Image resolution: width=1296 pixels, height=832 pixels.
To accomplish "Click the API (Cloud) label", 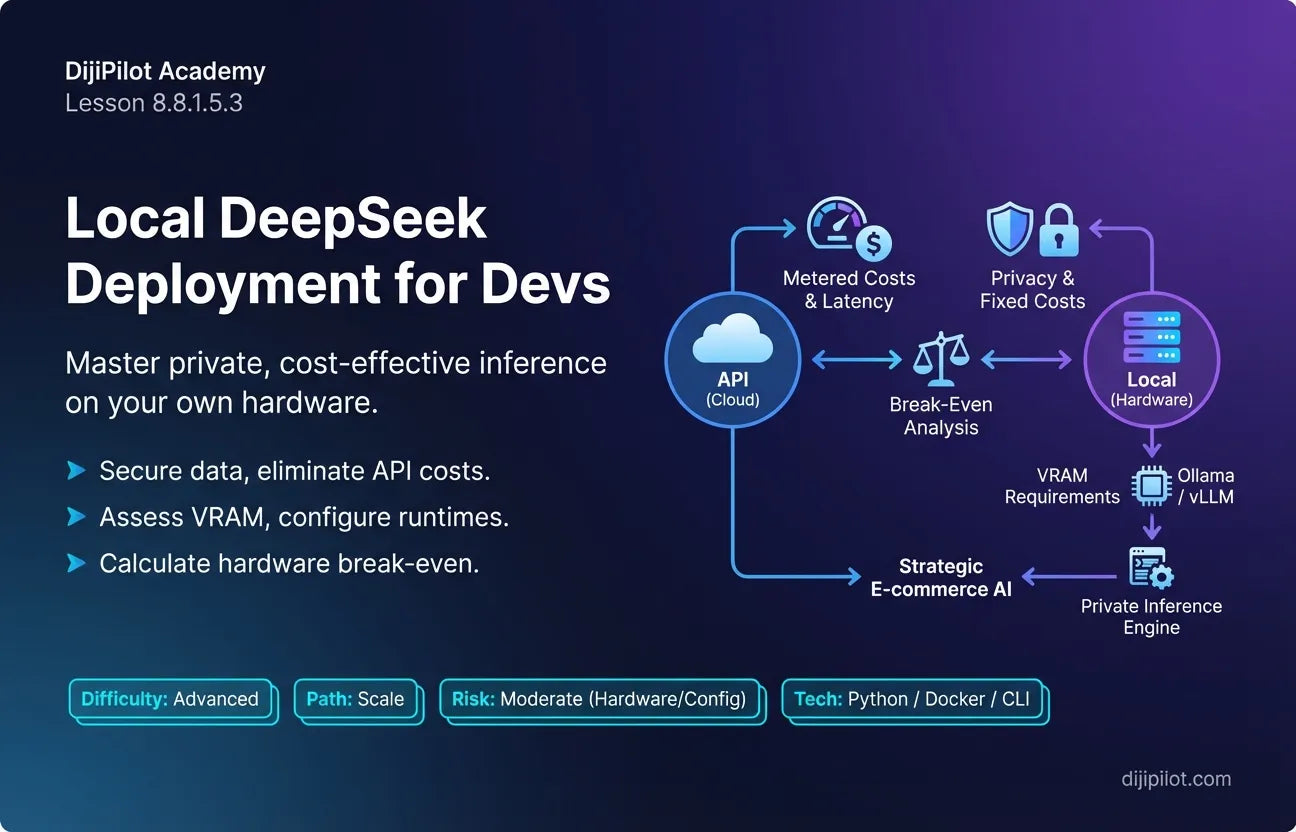I will 733,389.
